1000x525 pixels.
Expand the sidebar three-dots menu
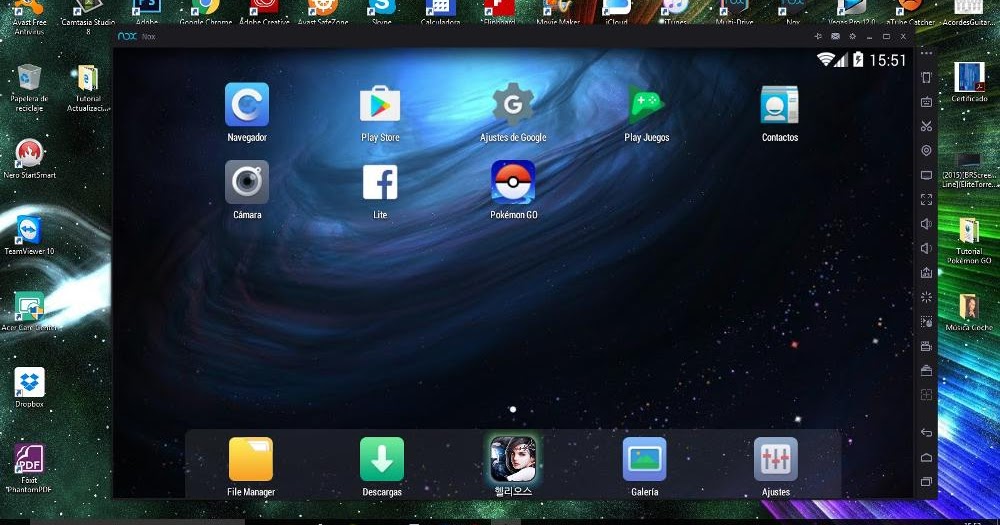[926, 53]
